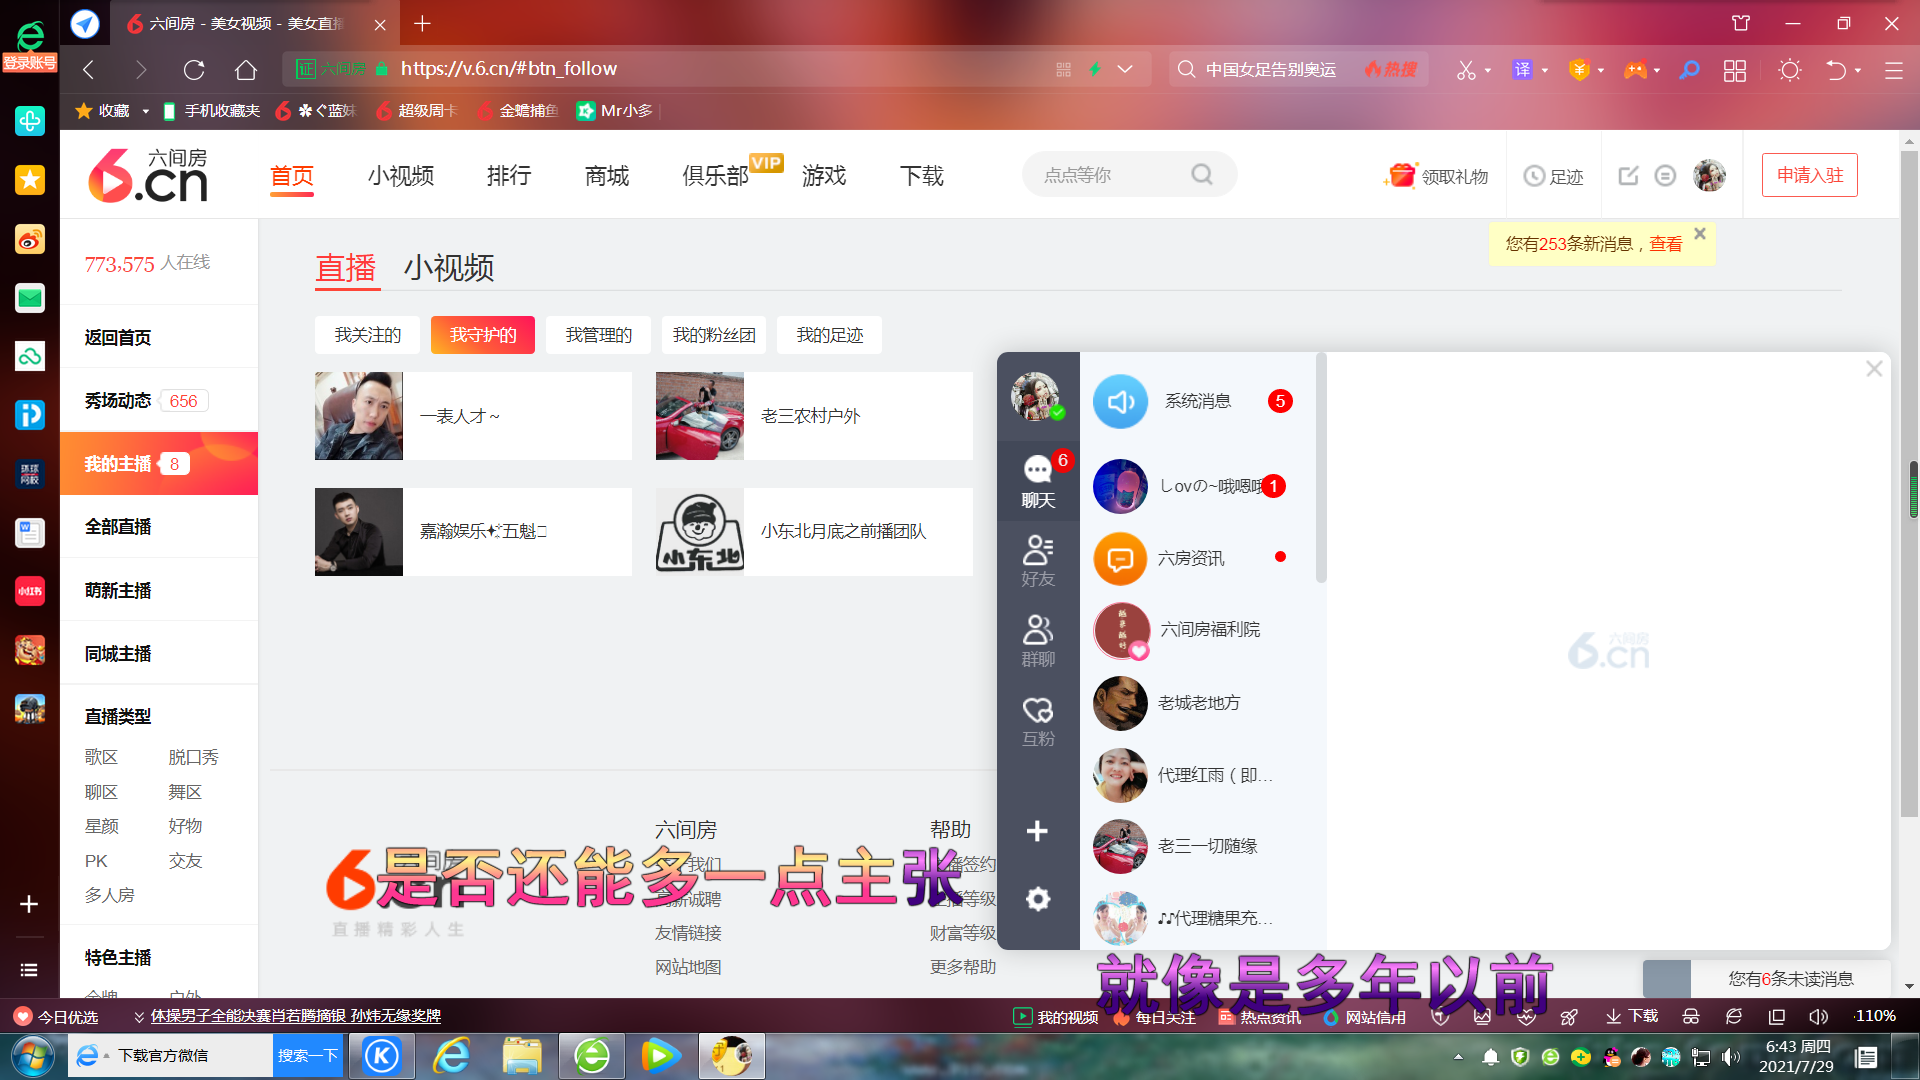This screenshot has height=1080, width=1920.
Task: Expand 今日优选 news ticker chevron
Action: pyautogui.click(x=139, y=1017)
